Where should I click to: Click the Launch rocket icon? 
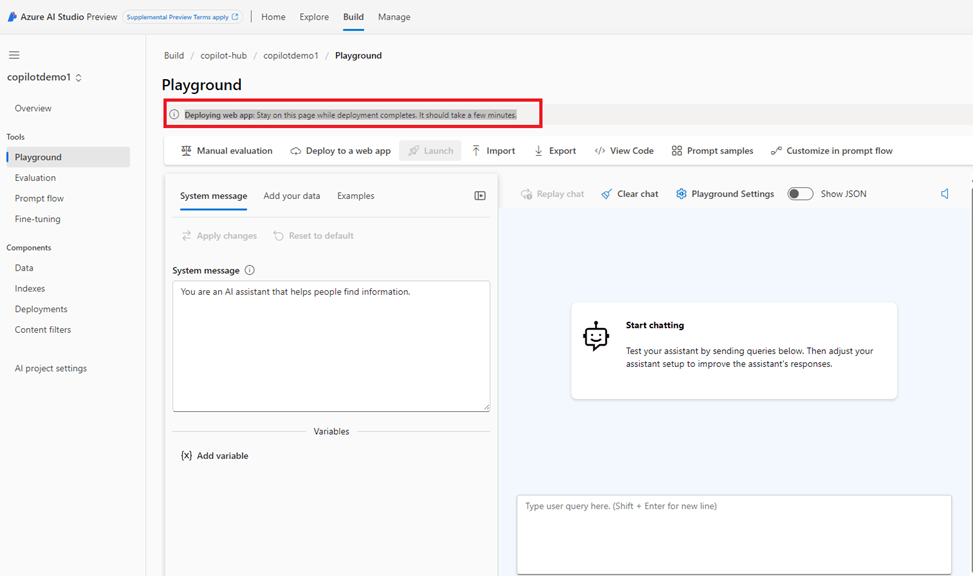click(413, 151)
